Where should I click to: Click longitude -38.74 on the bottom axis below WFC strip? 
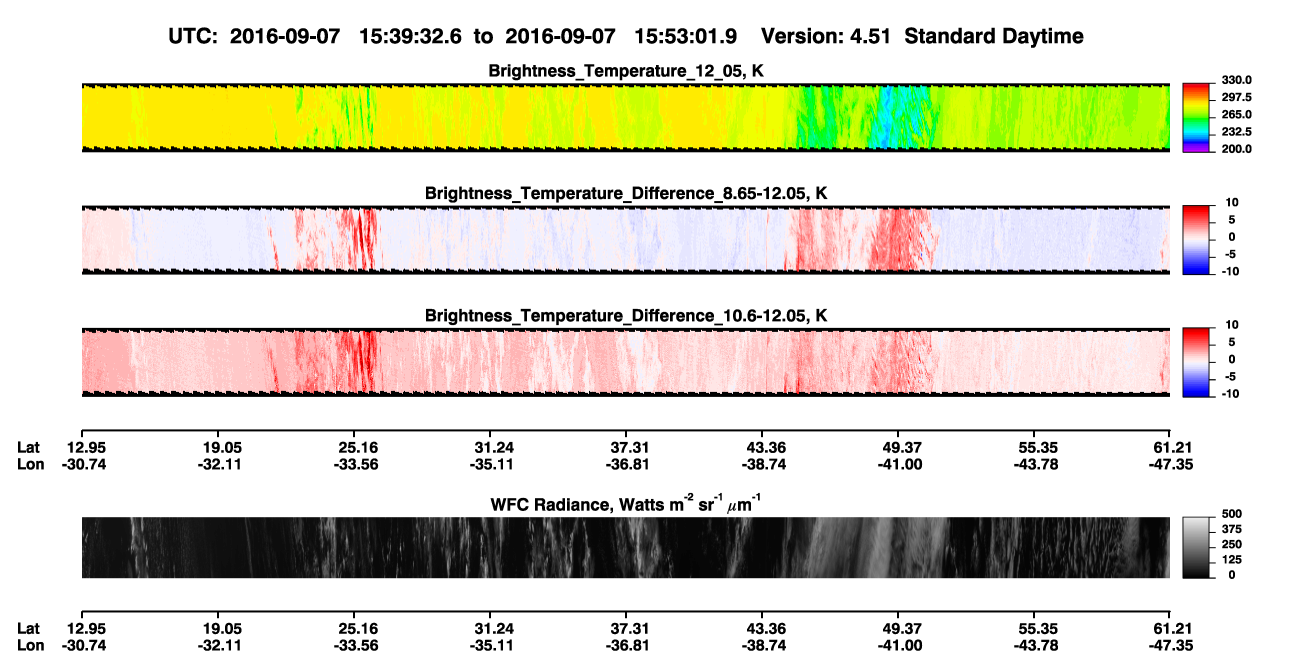762,645
